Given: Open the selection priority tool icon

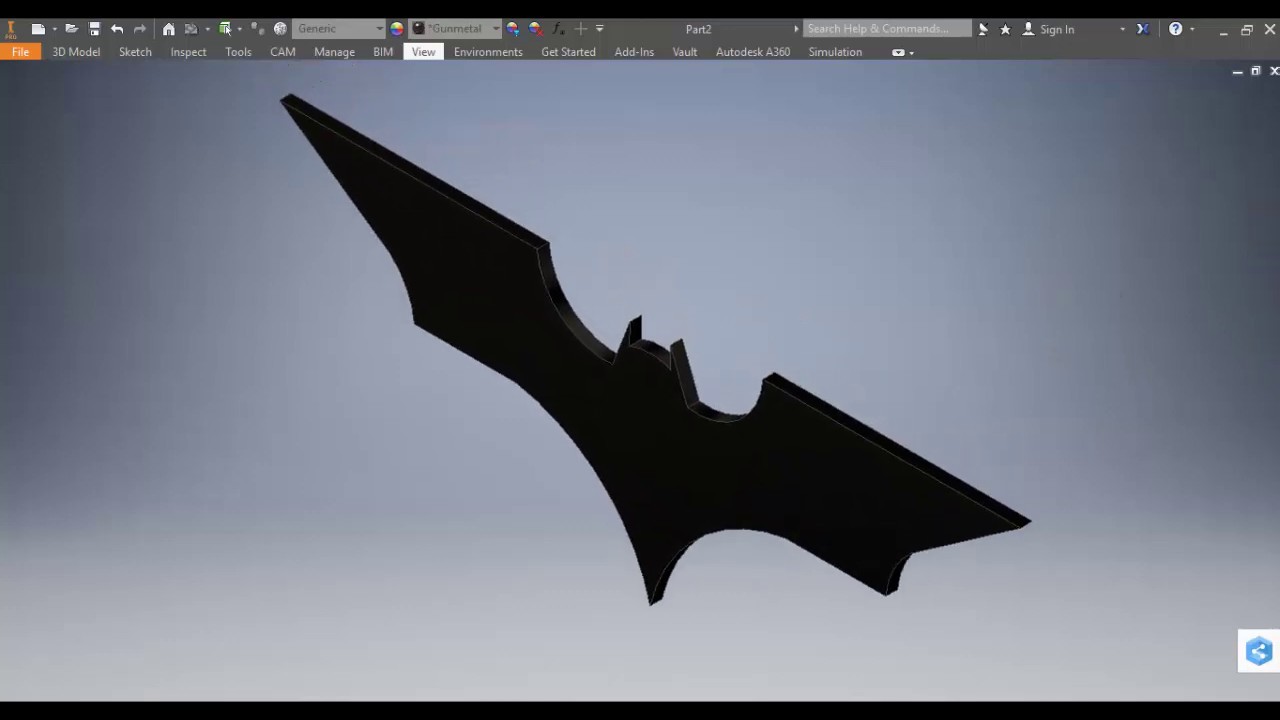Looking at the screenshot, I should [225, 29].
